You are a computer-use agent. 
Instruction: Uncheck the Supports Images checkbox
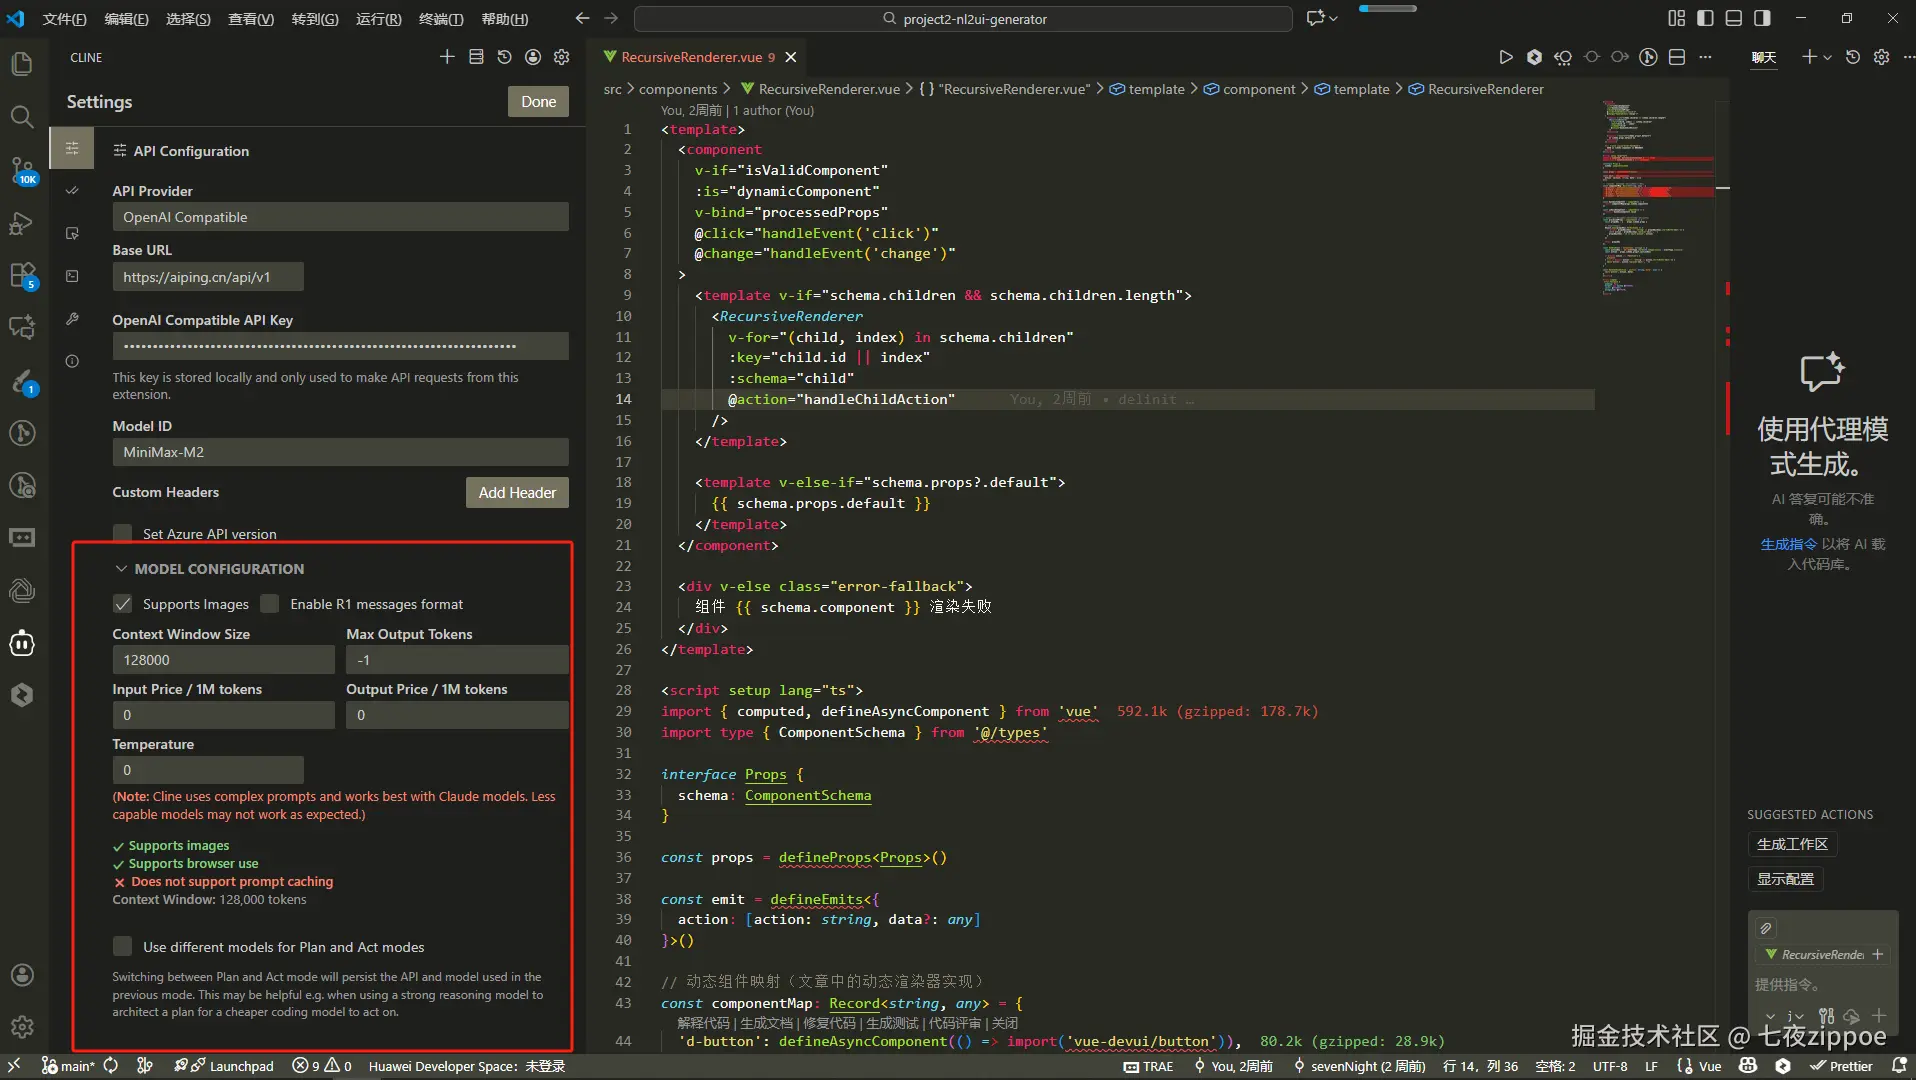pyautogui.click(x=123, y=604)
